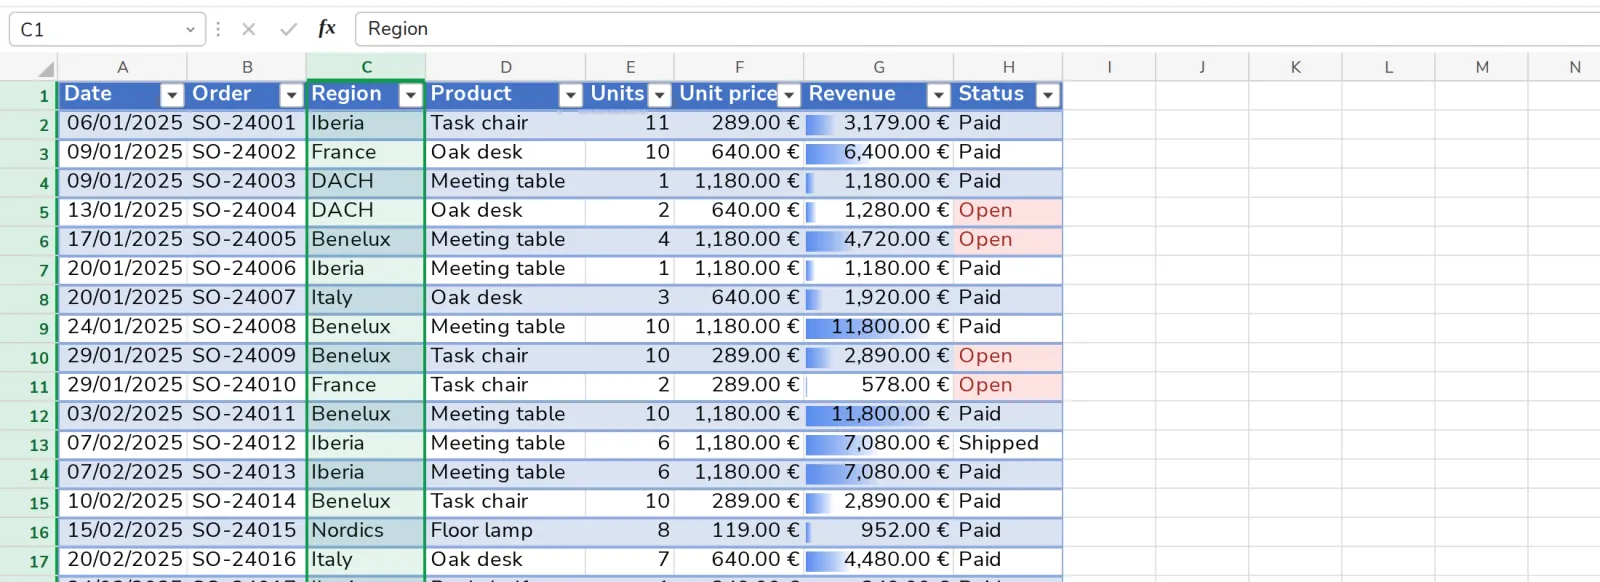Click the cancel (X) formula icon
Image resolution: width=1600 pixels, height=582 pixels.
(x=249, y=29)
